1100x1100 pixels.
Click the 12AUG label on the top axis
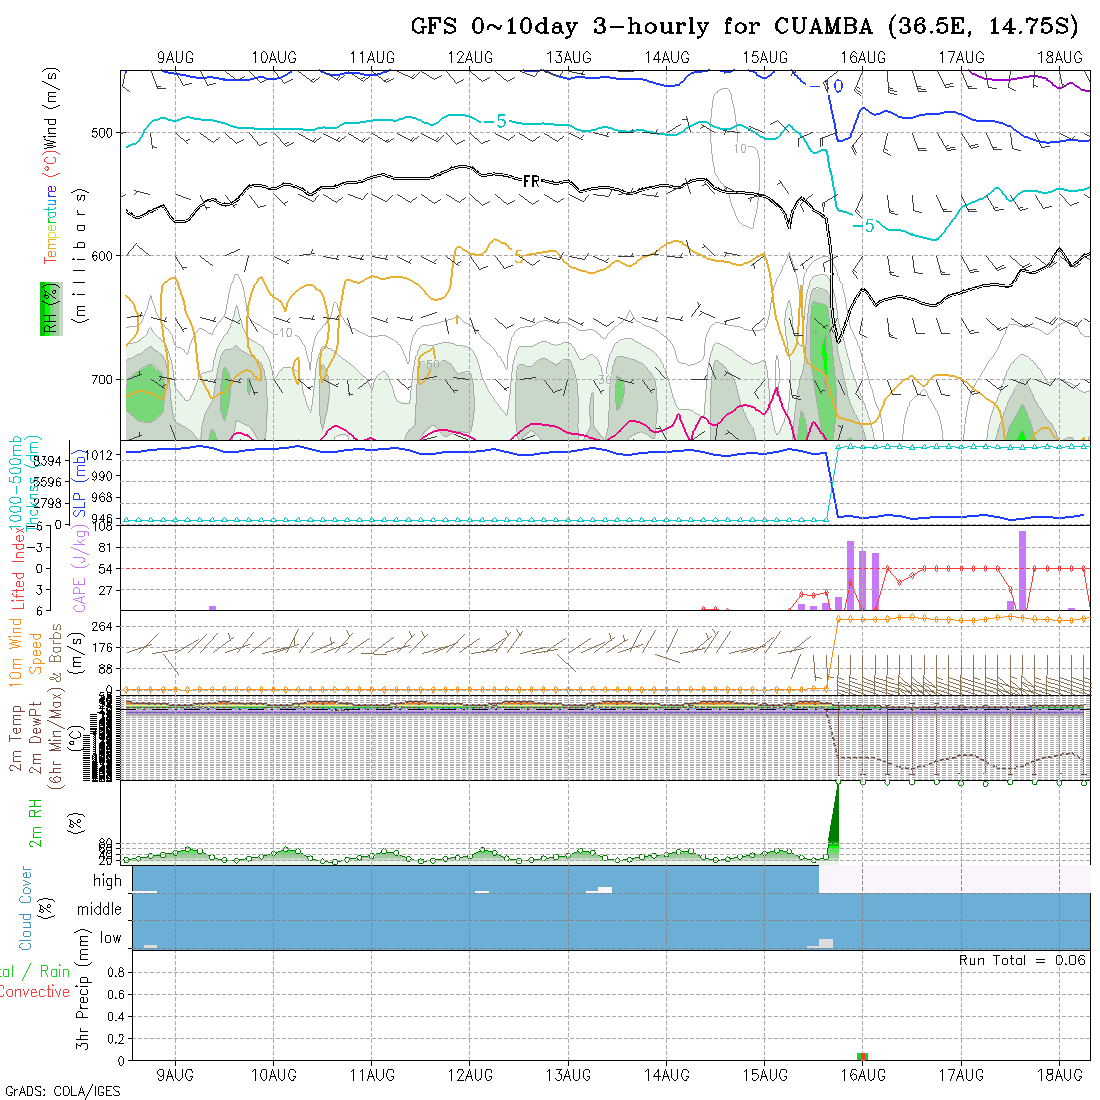470,58
